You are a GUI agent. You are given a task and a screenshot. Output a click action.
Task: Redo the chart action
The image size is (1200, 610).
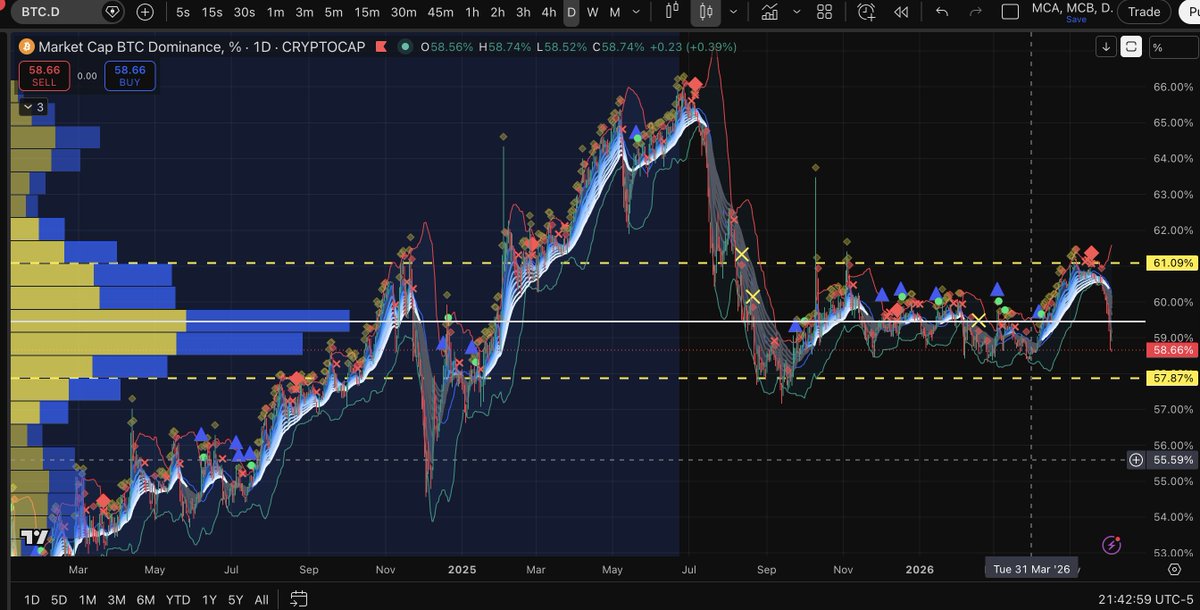(976, 12)
